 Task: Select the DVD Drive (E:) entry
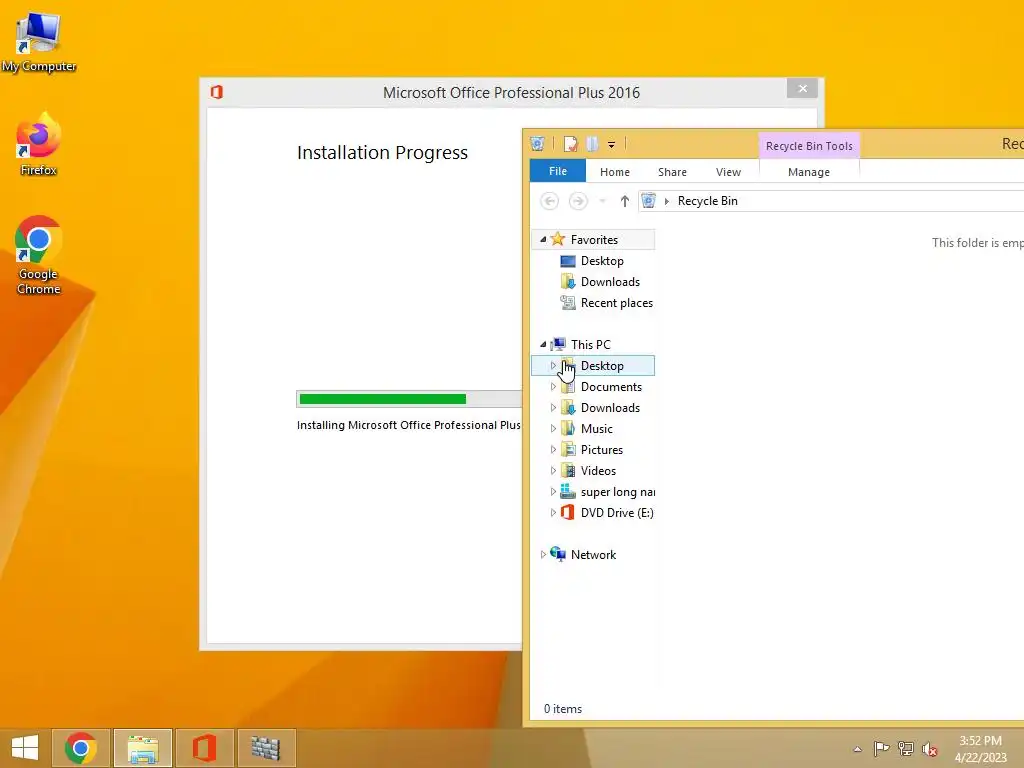616,513
